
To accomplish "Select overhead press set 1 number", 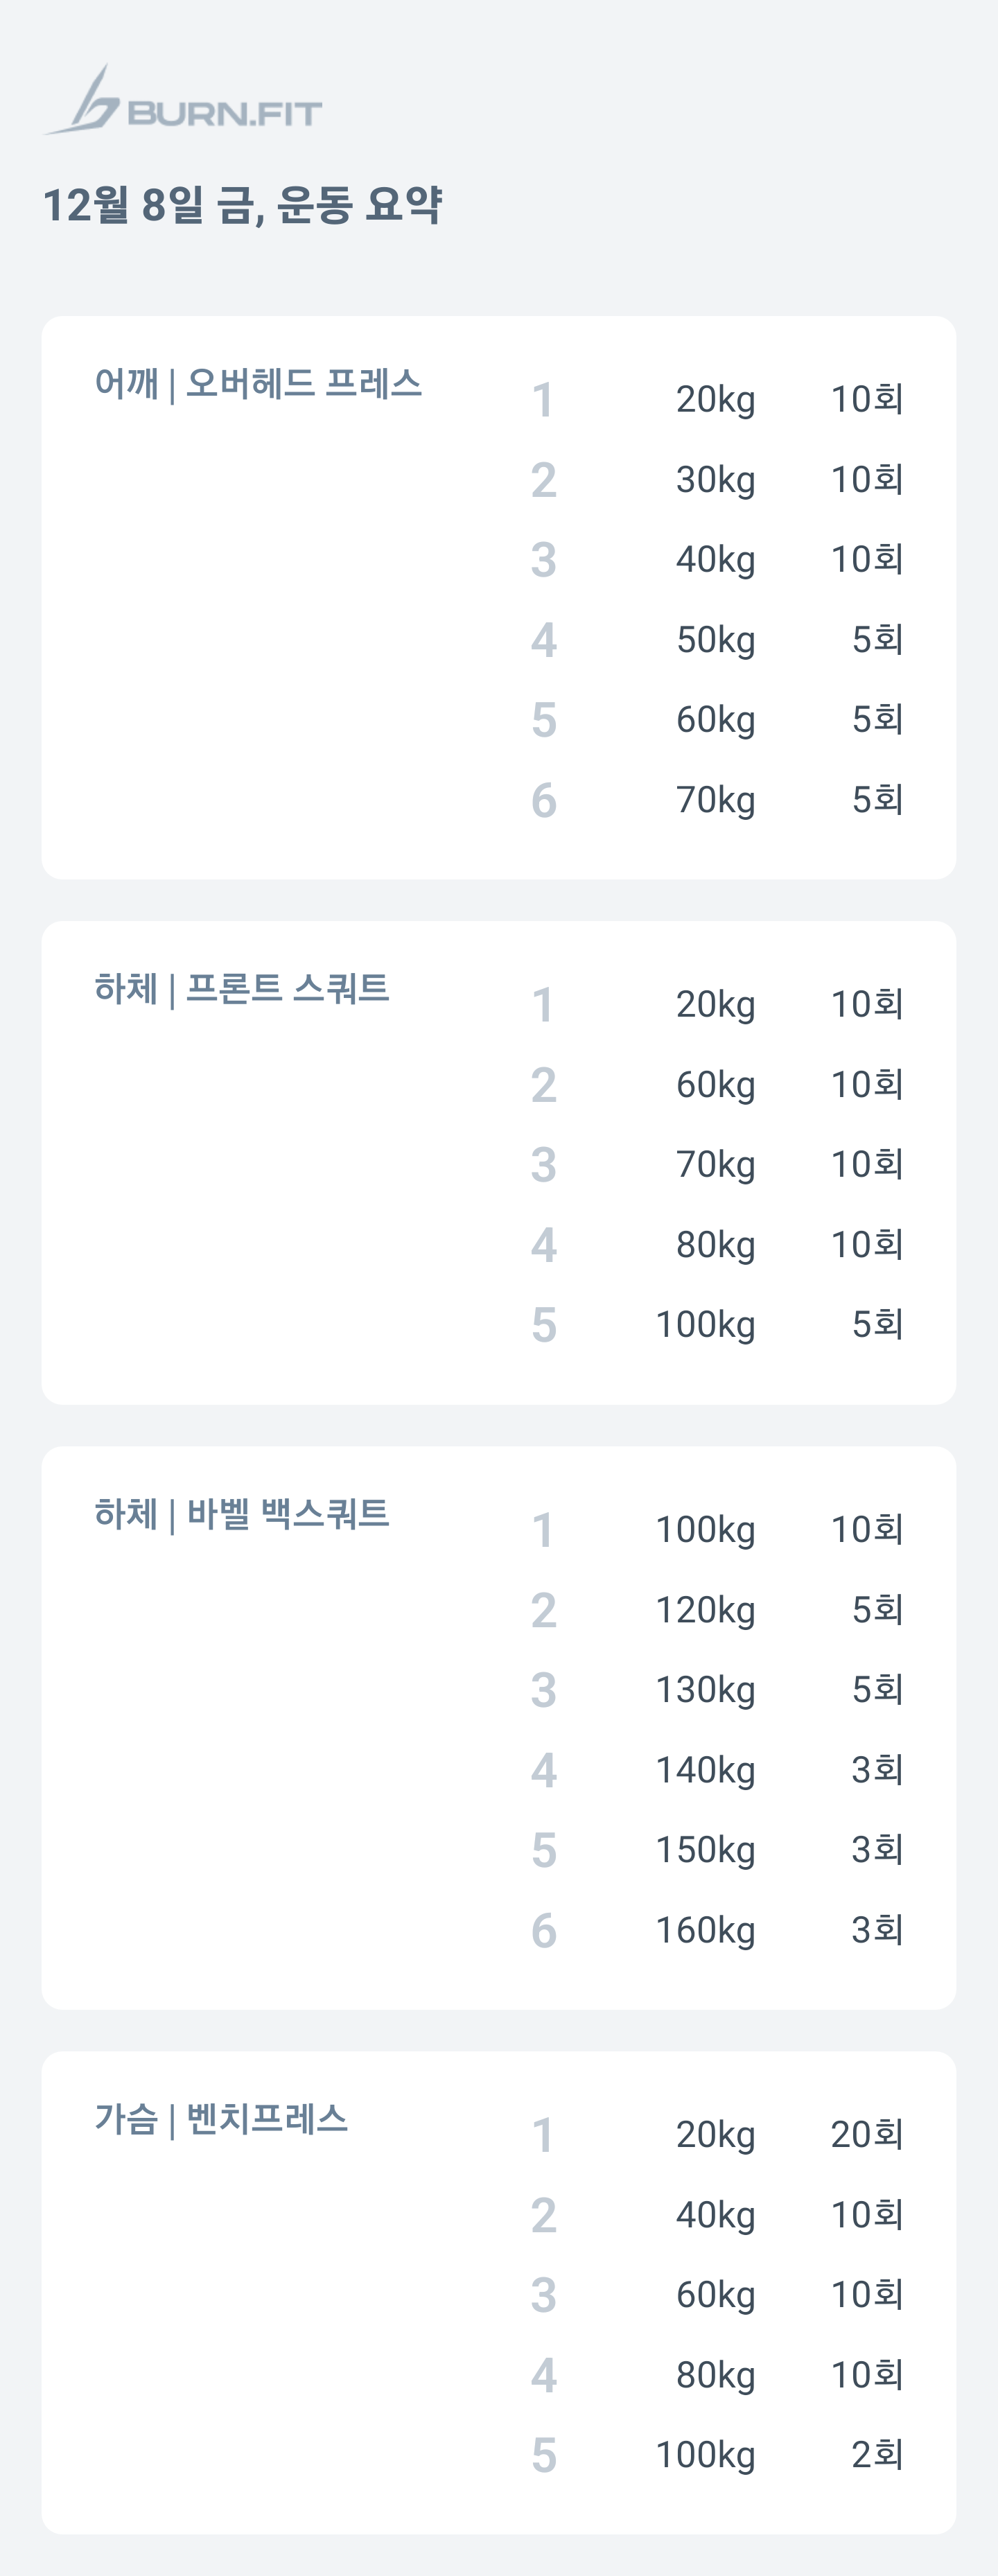I will (x=543, y=400).
